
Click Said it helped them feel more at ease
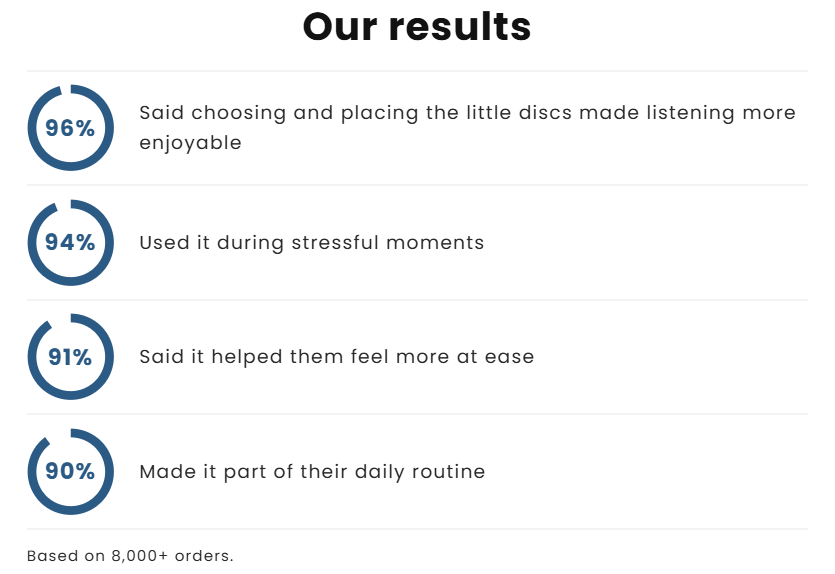pos(337,357)
